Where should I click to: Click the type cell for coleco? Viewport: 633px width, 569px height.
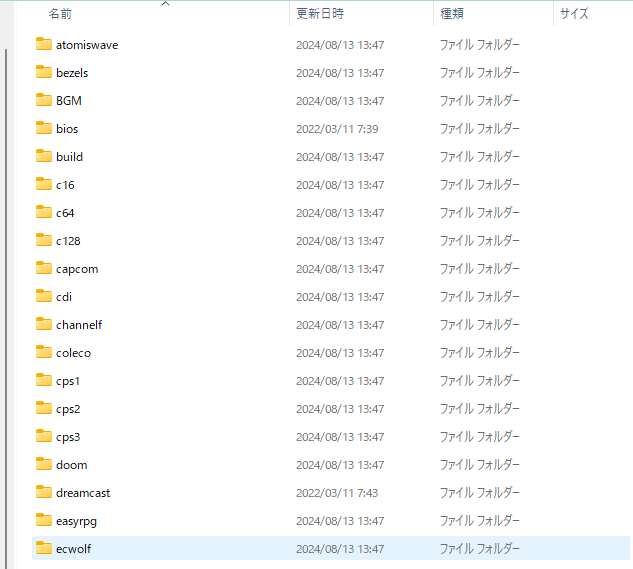479,353
